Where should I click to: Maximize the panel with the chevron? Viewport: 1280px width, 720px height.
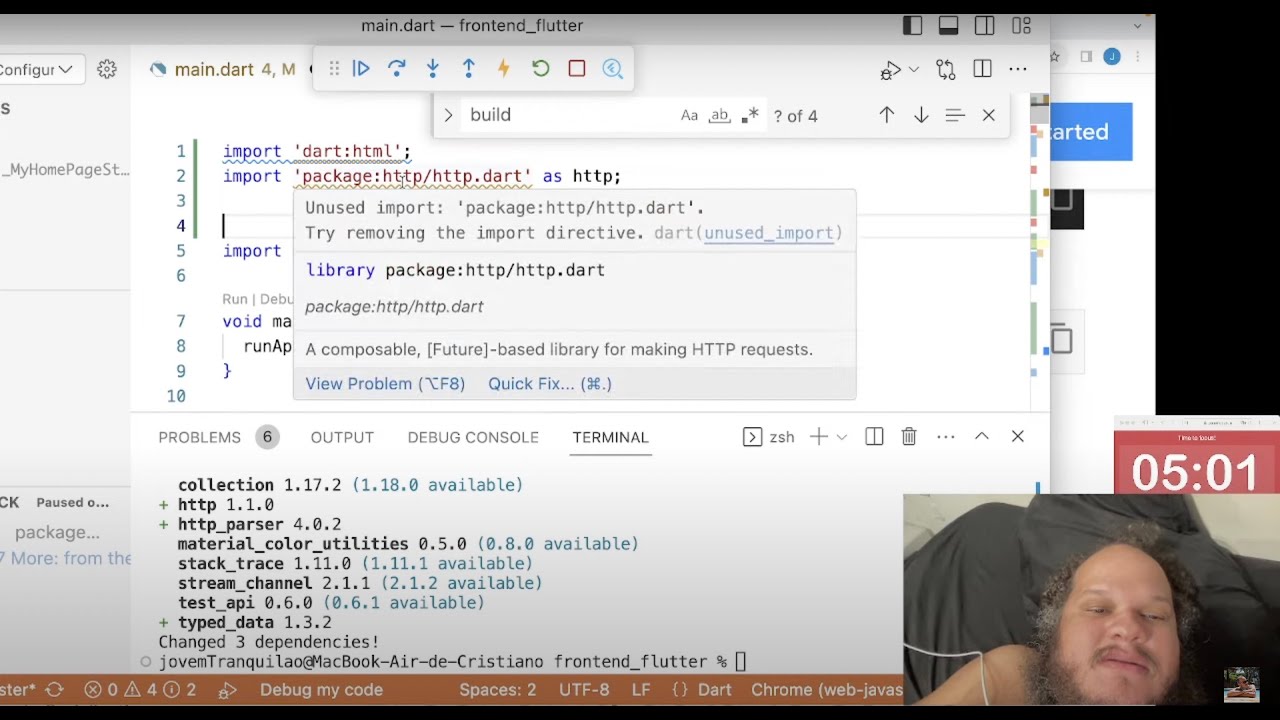982,437
